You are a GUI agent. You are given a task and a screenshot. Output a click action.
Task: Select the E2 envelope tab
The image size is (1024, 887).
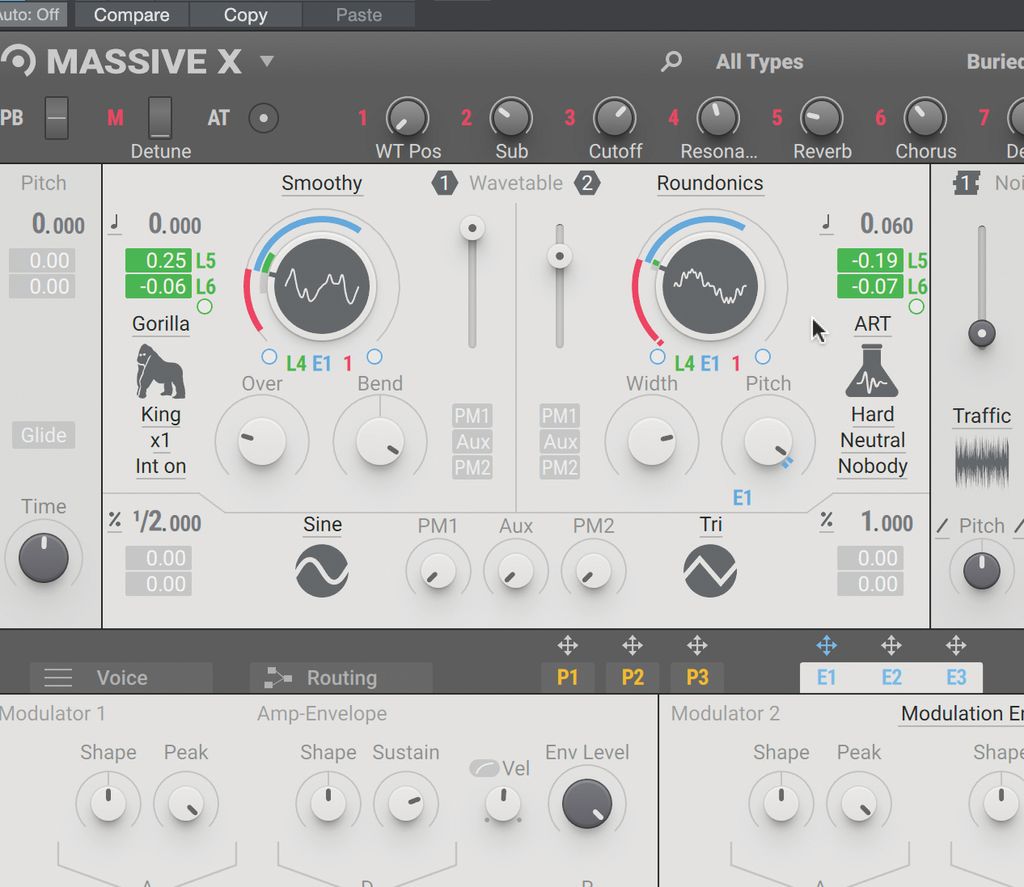891,677
